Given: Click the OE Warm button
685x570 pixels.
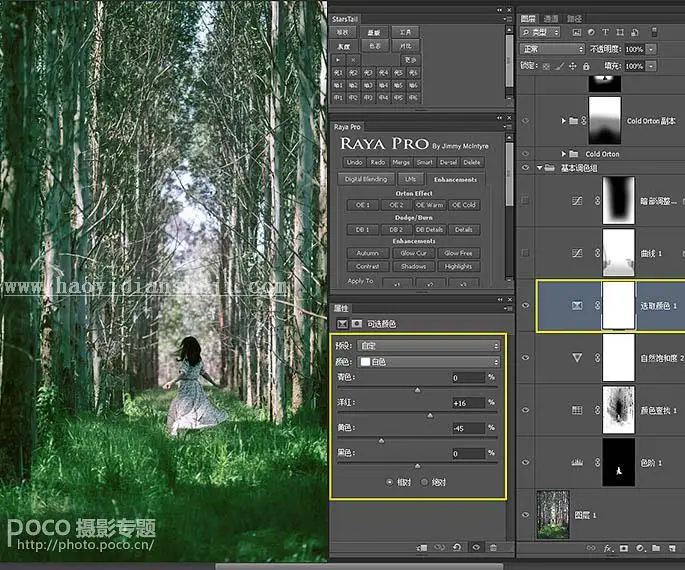Looking at the screenshot, I should pyautogui.click(x=429, y=205).
